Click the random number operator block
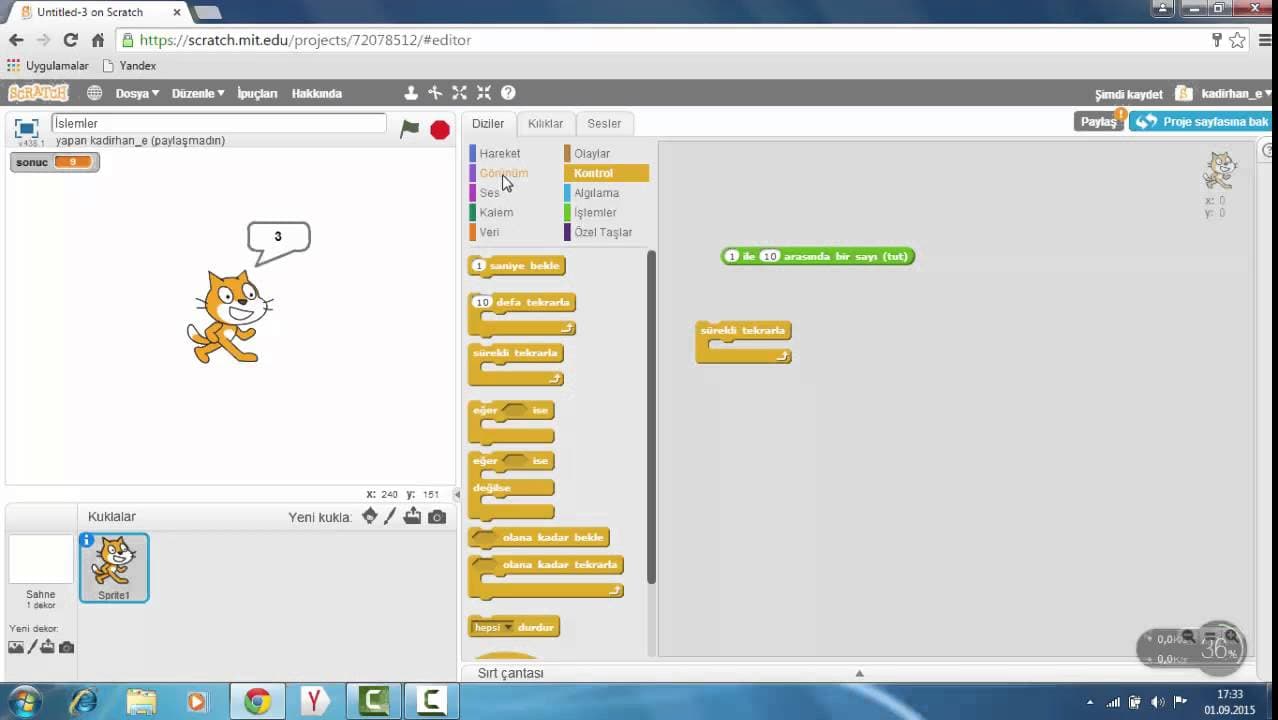 coord(818,256)
